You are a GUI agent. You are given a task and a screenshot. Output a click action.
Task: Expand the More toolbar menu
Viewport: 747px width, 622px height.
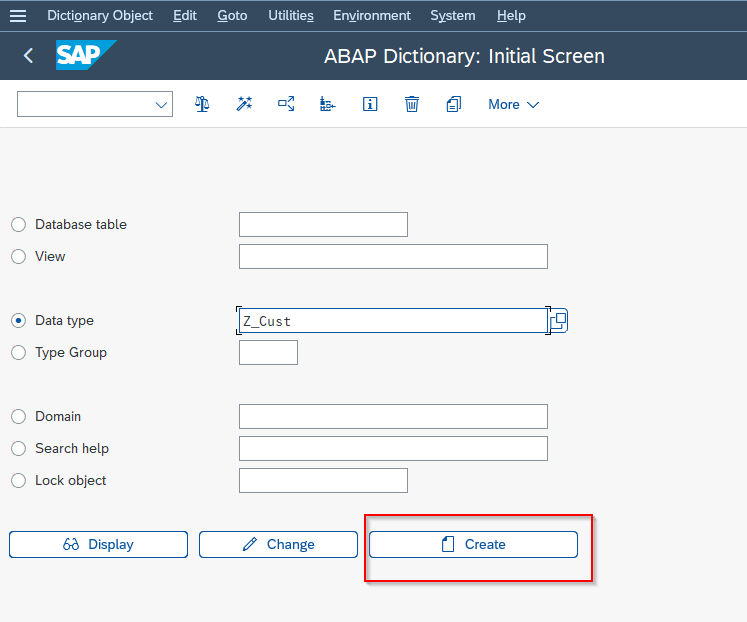pos(513,104)
